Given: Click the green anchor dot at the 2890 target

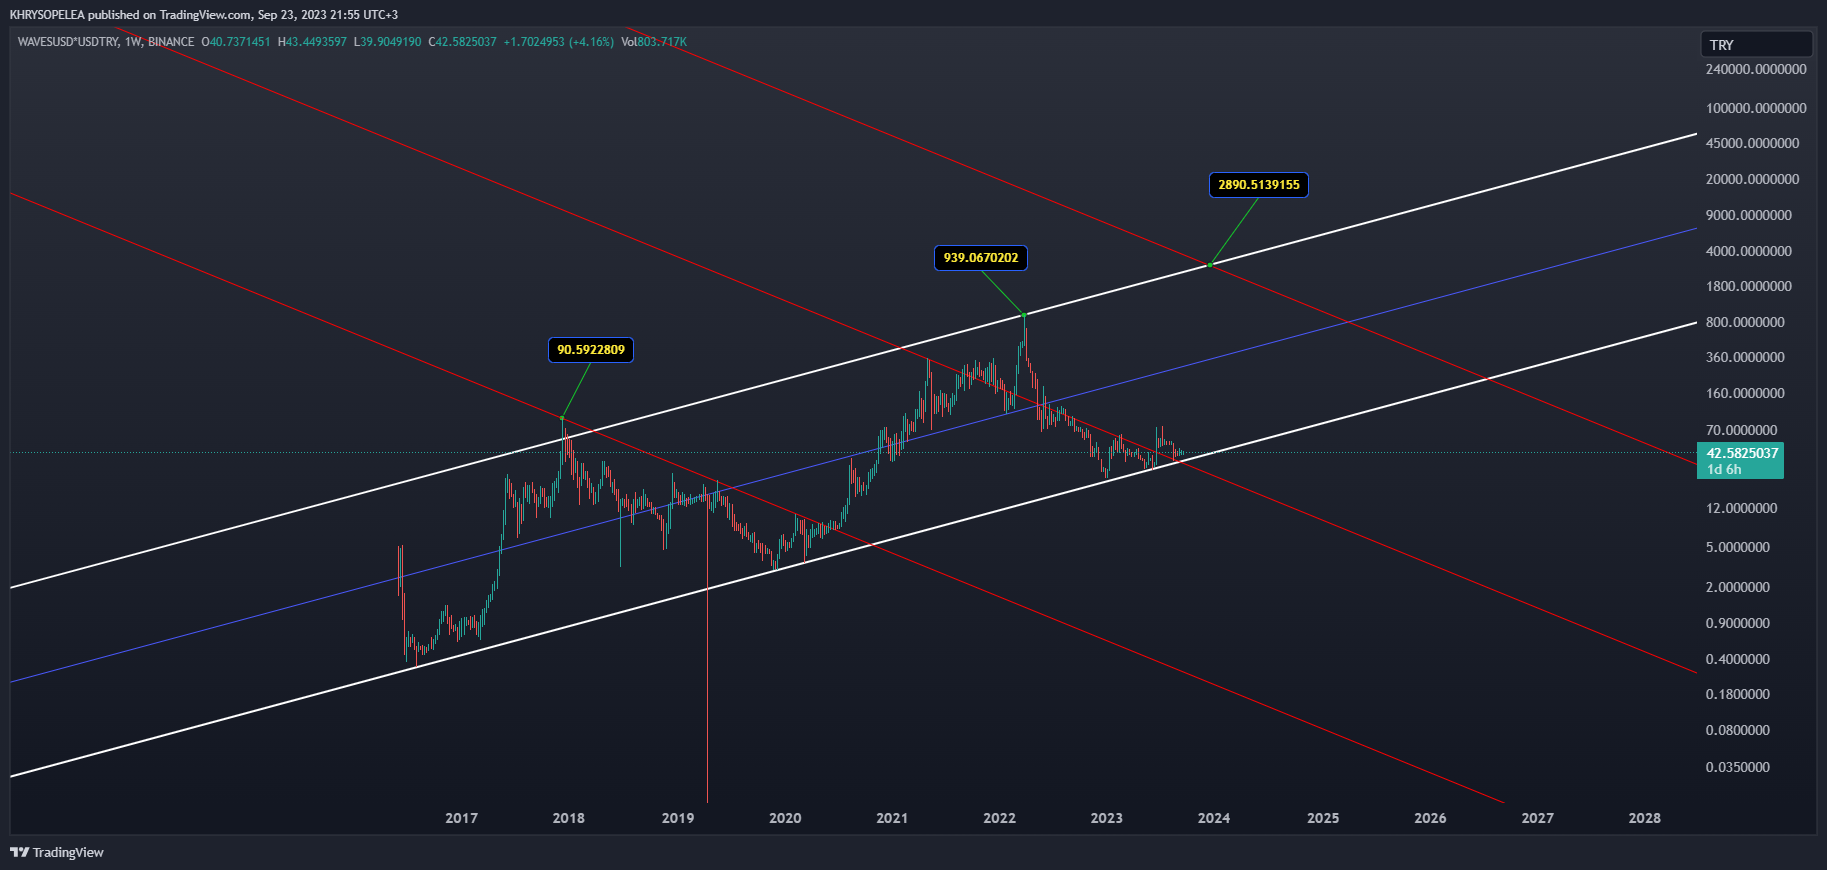Looking at the screenshot, I should point(1210,265).
